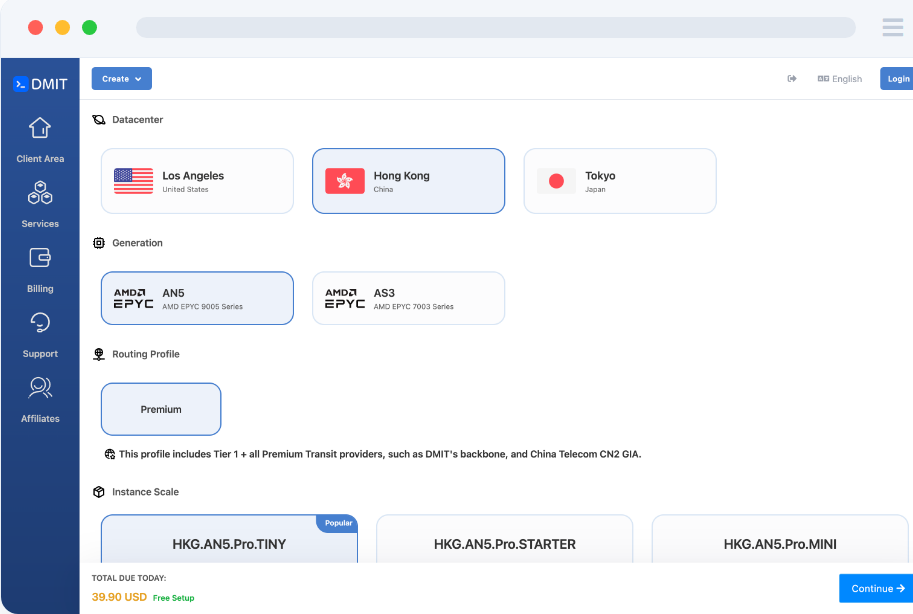Click the premium transit profile description

coord(380,454)
